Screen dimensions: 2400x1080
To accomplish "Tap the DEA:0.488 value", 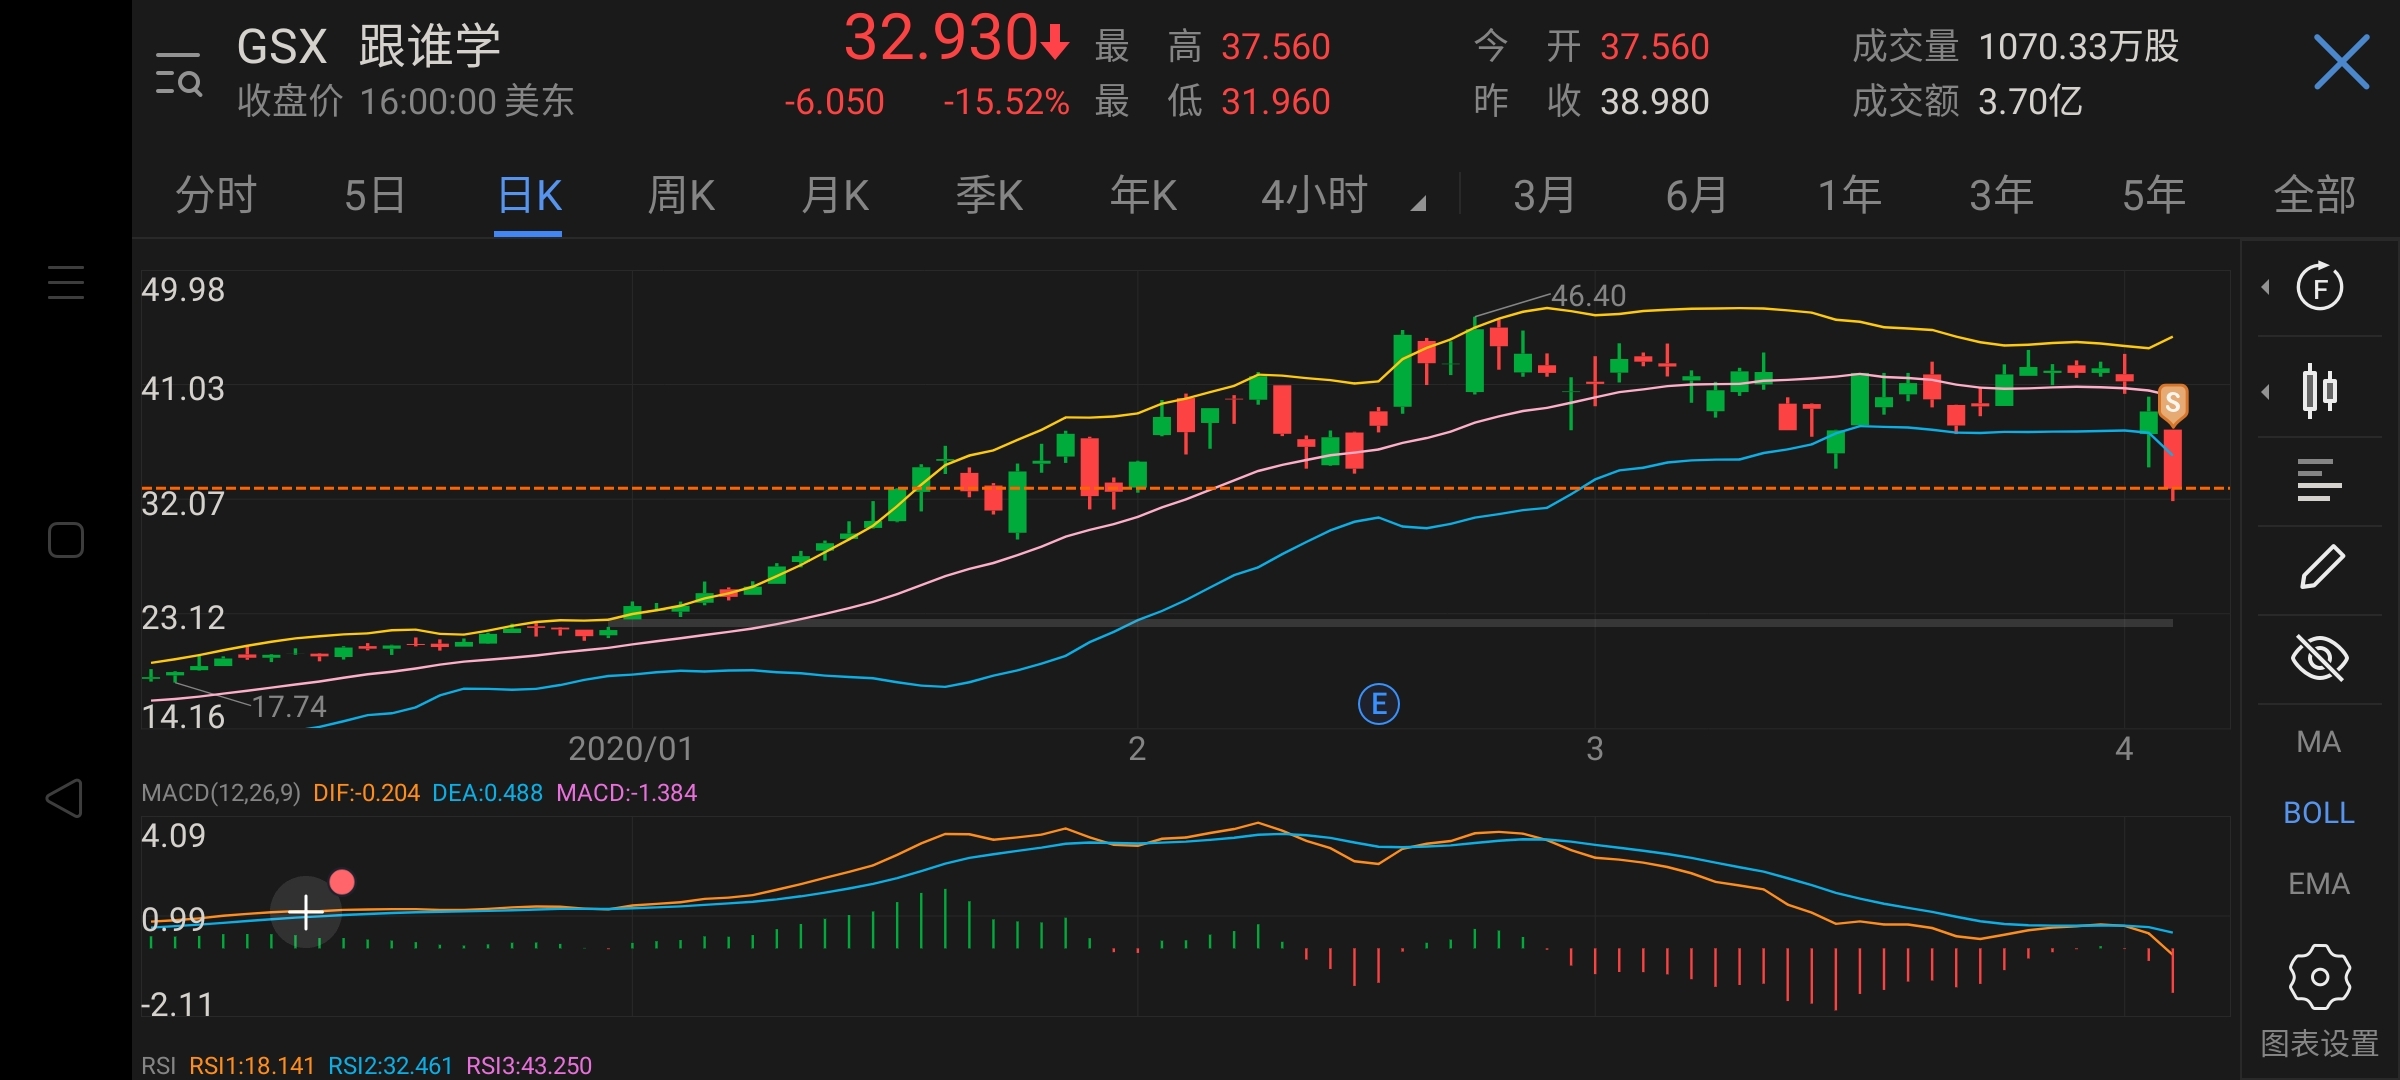I will pyautogui.click(x=487, y=793).
